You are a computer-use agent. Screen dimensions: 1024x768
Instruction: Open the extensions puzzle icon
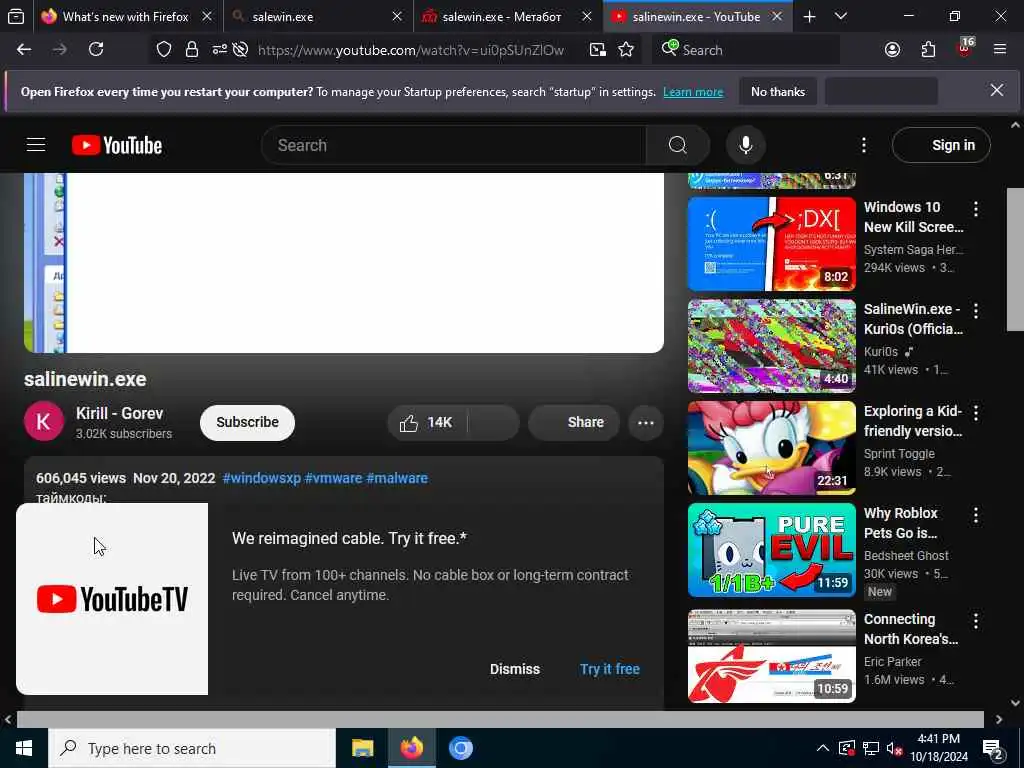[x=928, y=50]
